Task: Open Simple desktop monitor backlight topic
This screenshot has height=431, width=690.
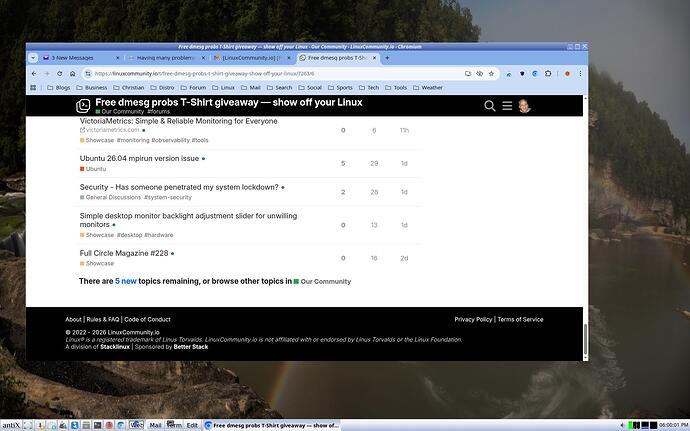Action: click(x=188, y=220)
